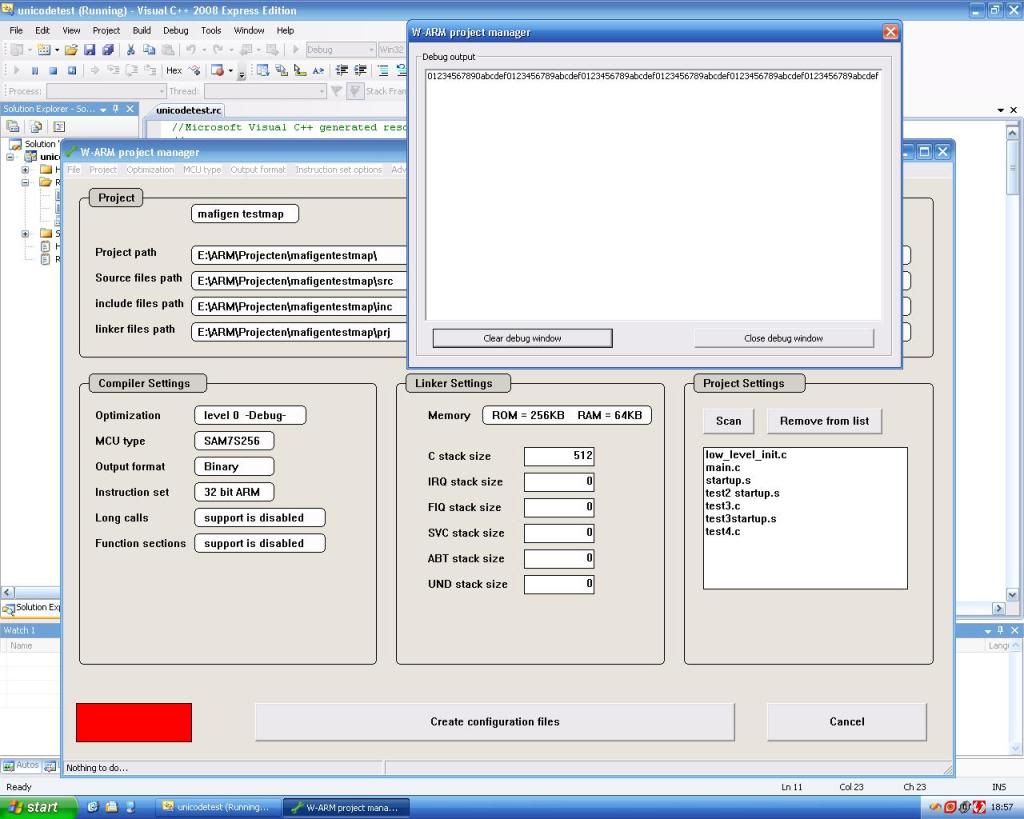The height and width of the screenshot is (819, 1024).
Task: Click the Restart debugging icon
Action: tap(72, 71)
